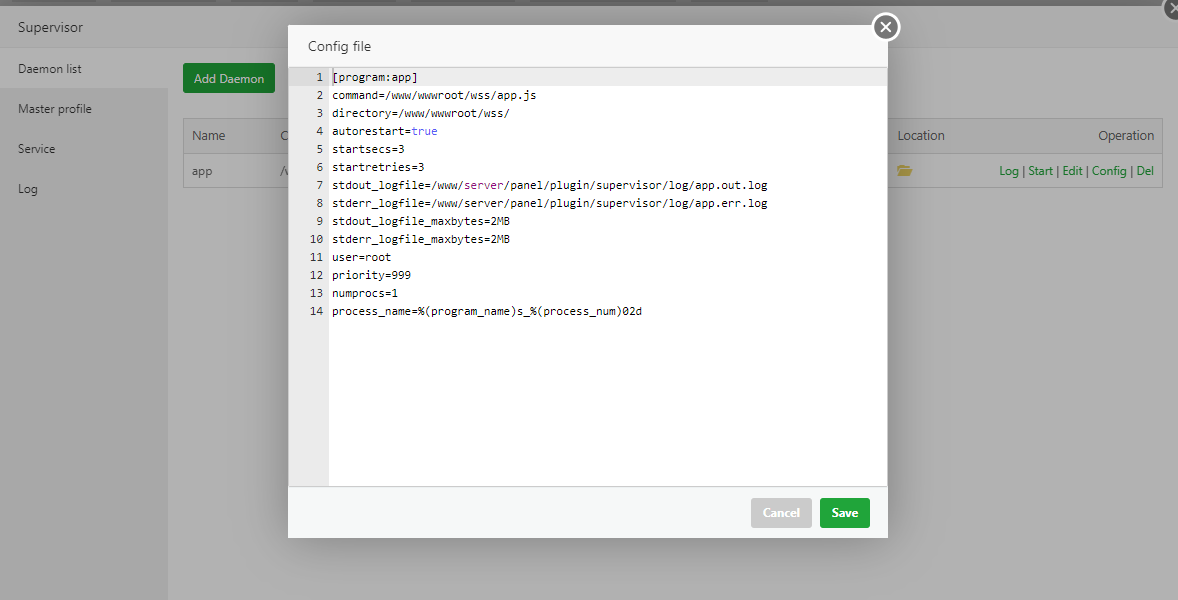Edit the app daemon
The image size is (1178, 600).
1072,171
